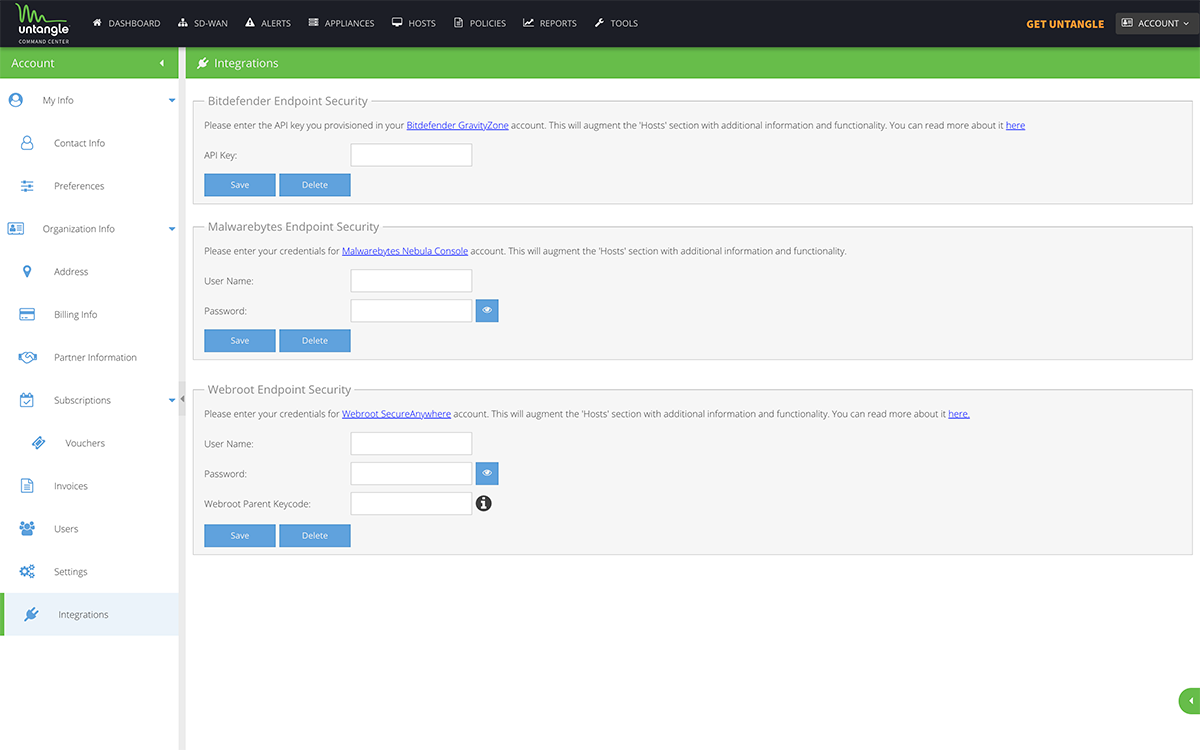Focus the Webroot Password field

(x=411, y=474)
